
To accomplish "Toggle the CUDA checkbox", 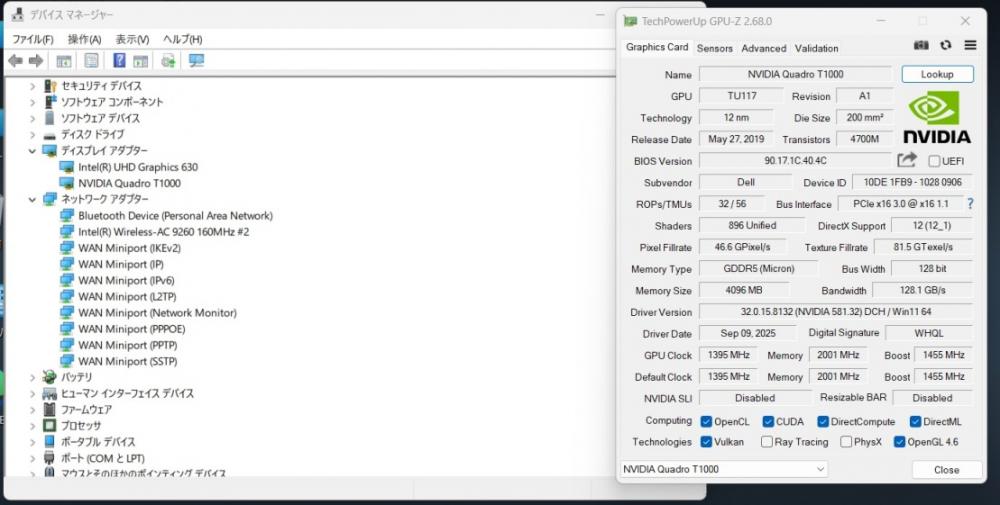I will [768, 421].
